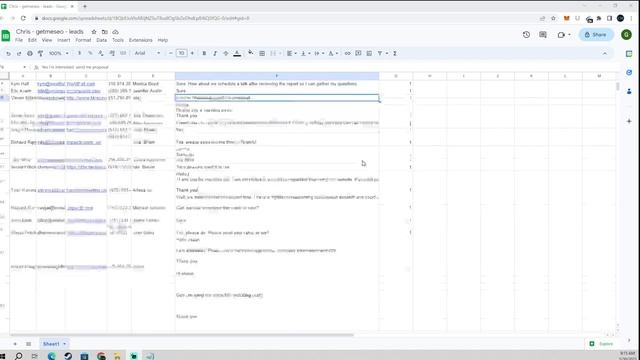
Task: Open the Data menu
Action: pos(102,40)
